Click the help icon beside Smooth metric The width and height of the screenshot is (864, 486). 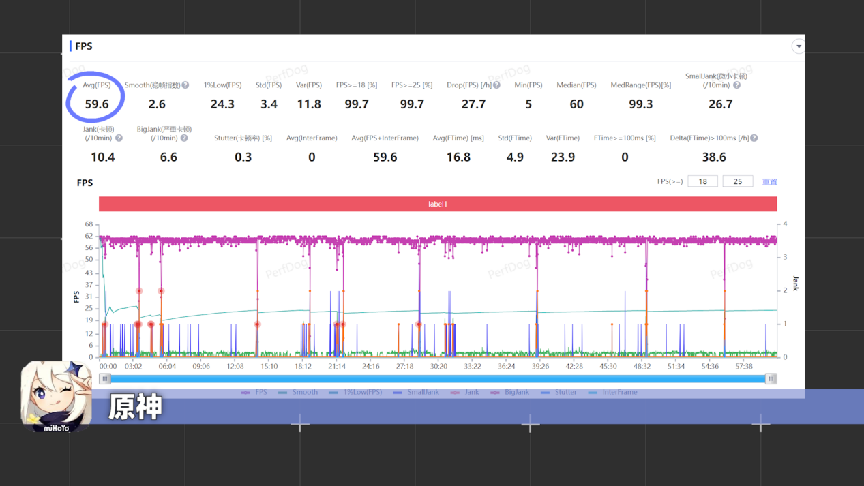186,85
